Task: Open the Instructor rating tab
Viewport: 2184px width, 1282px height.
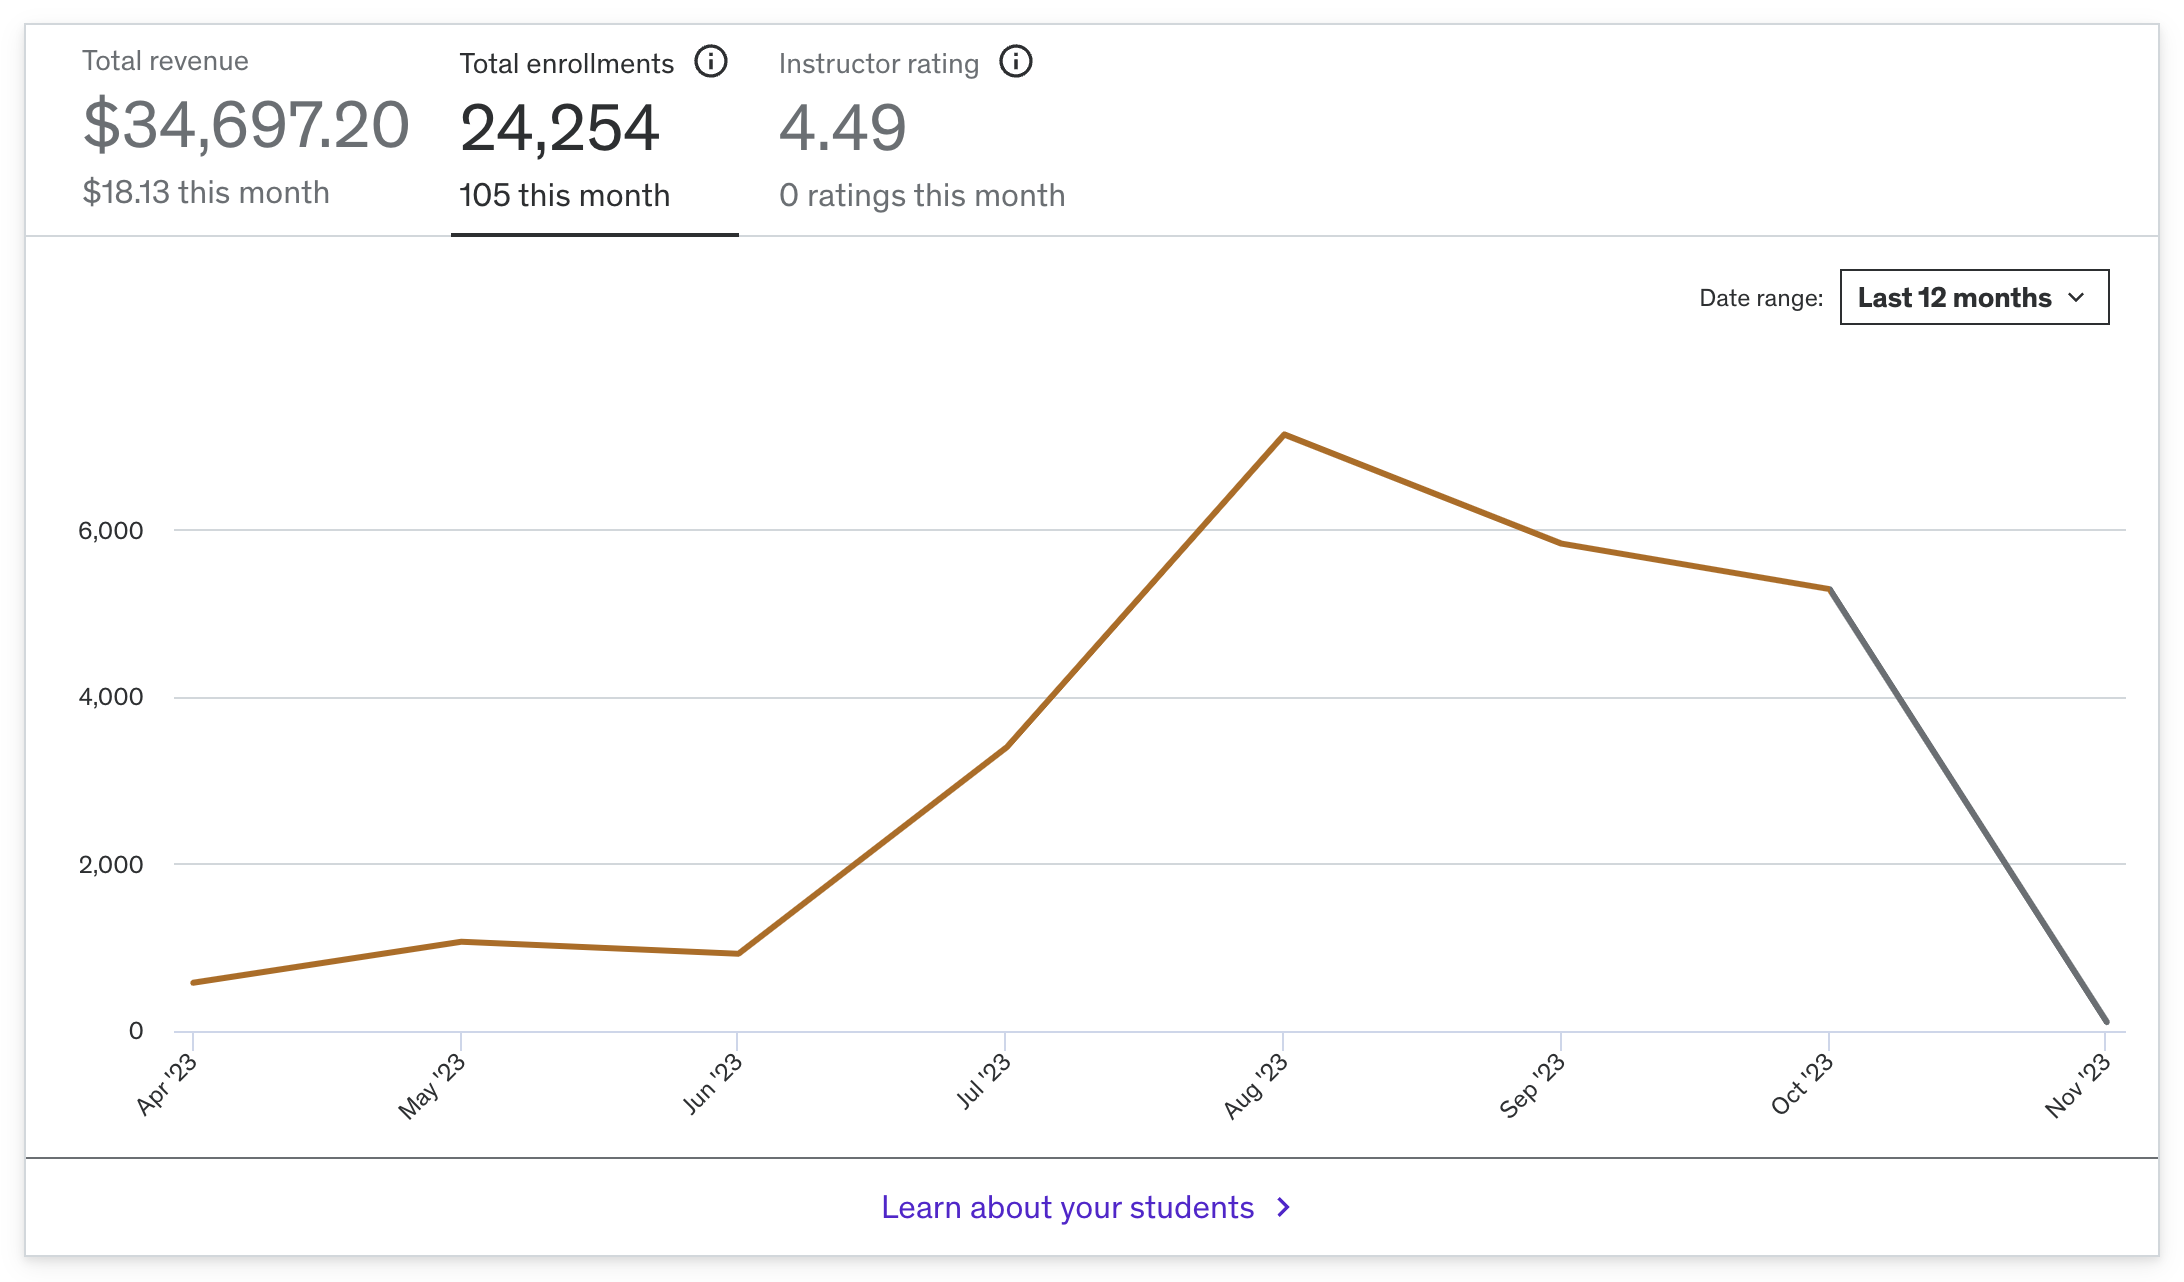Action: pos(922,129)
